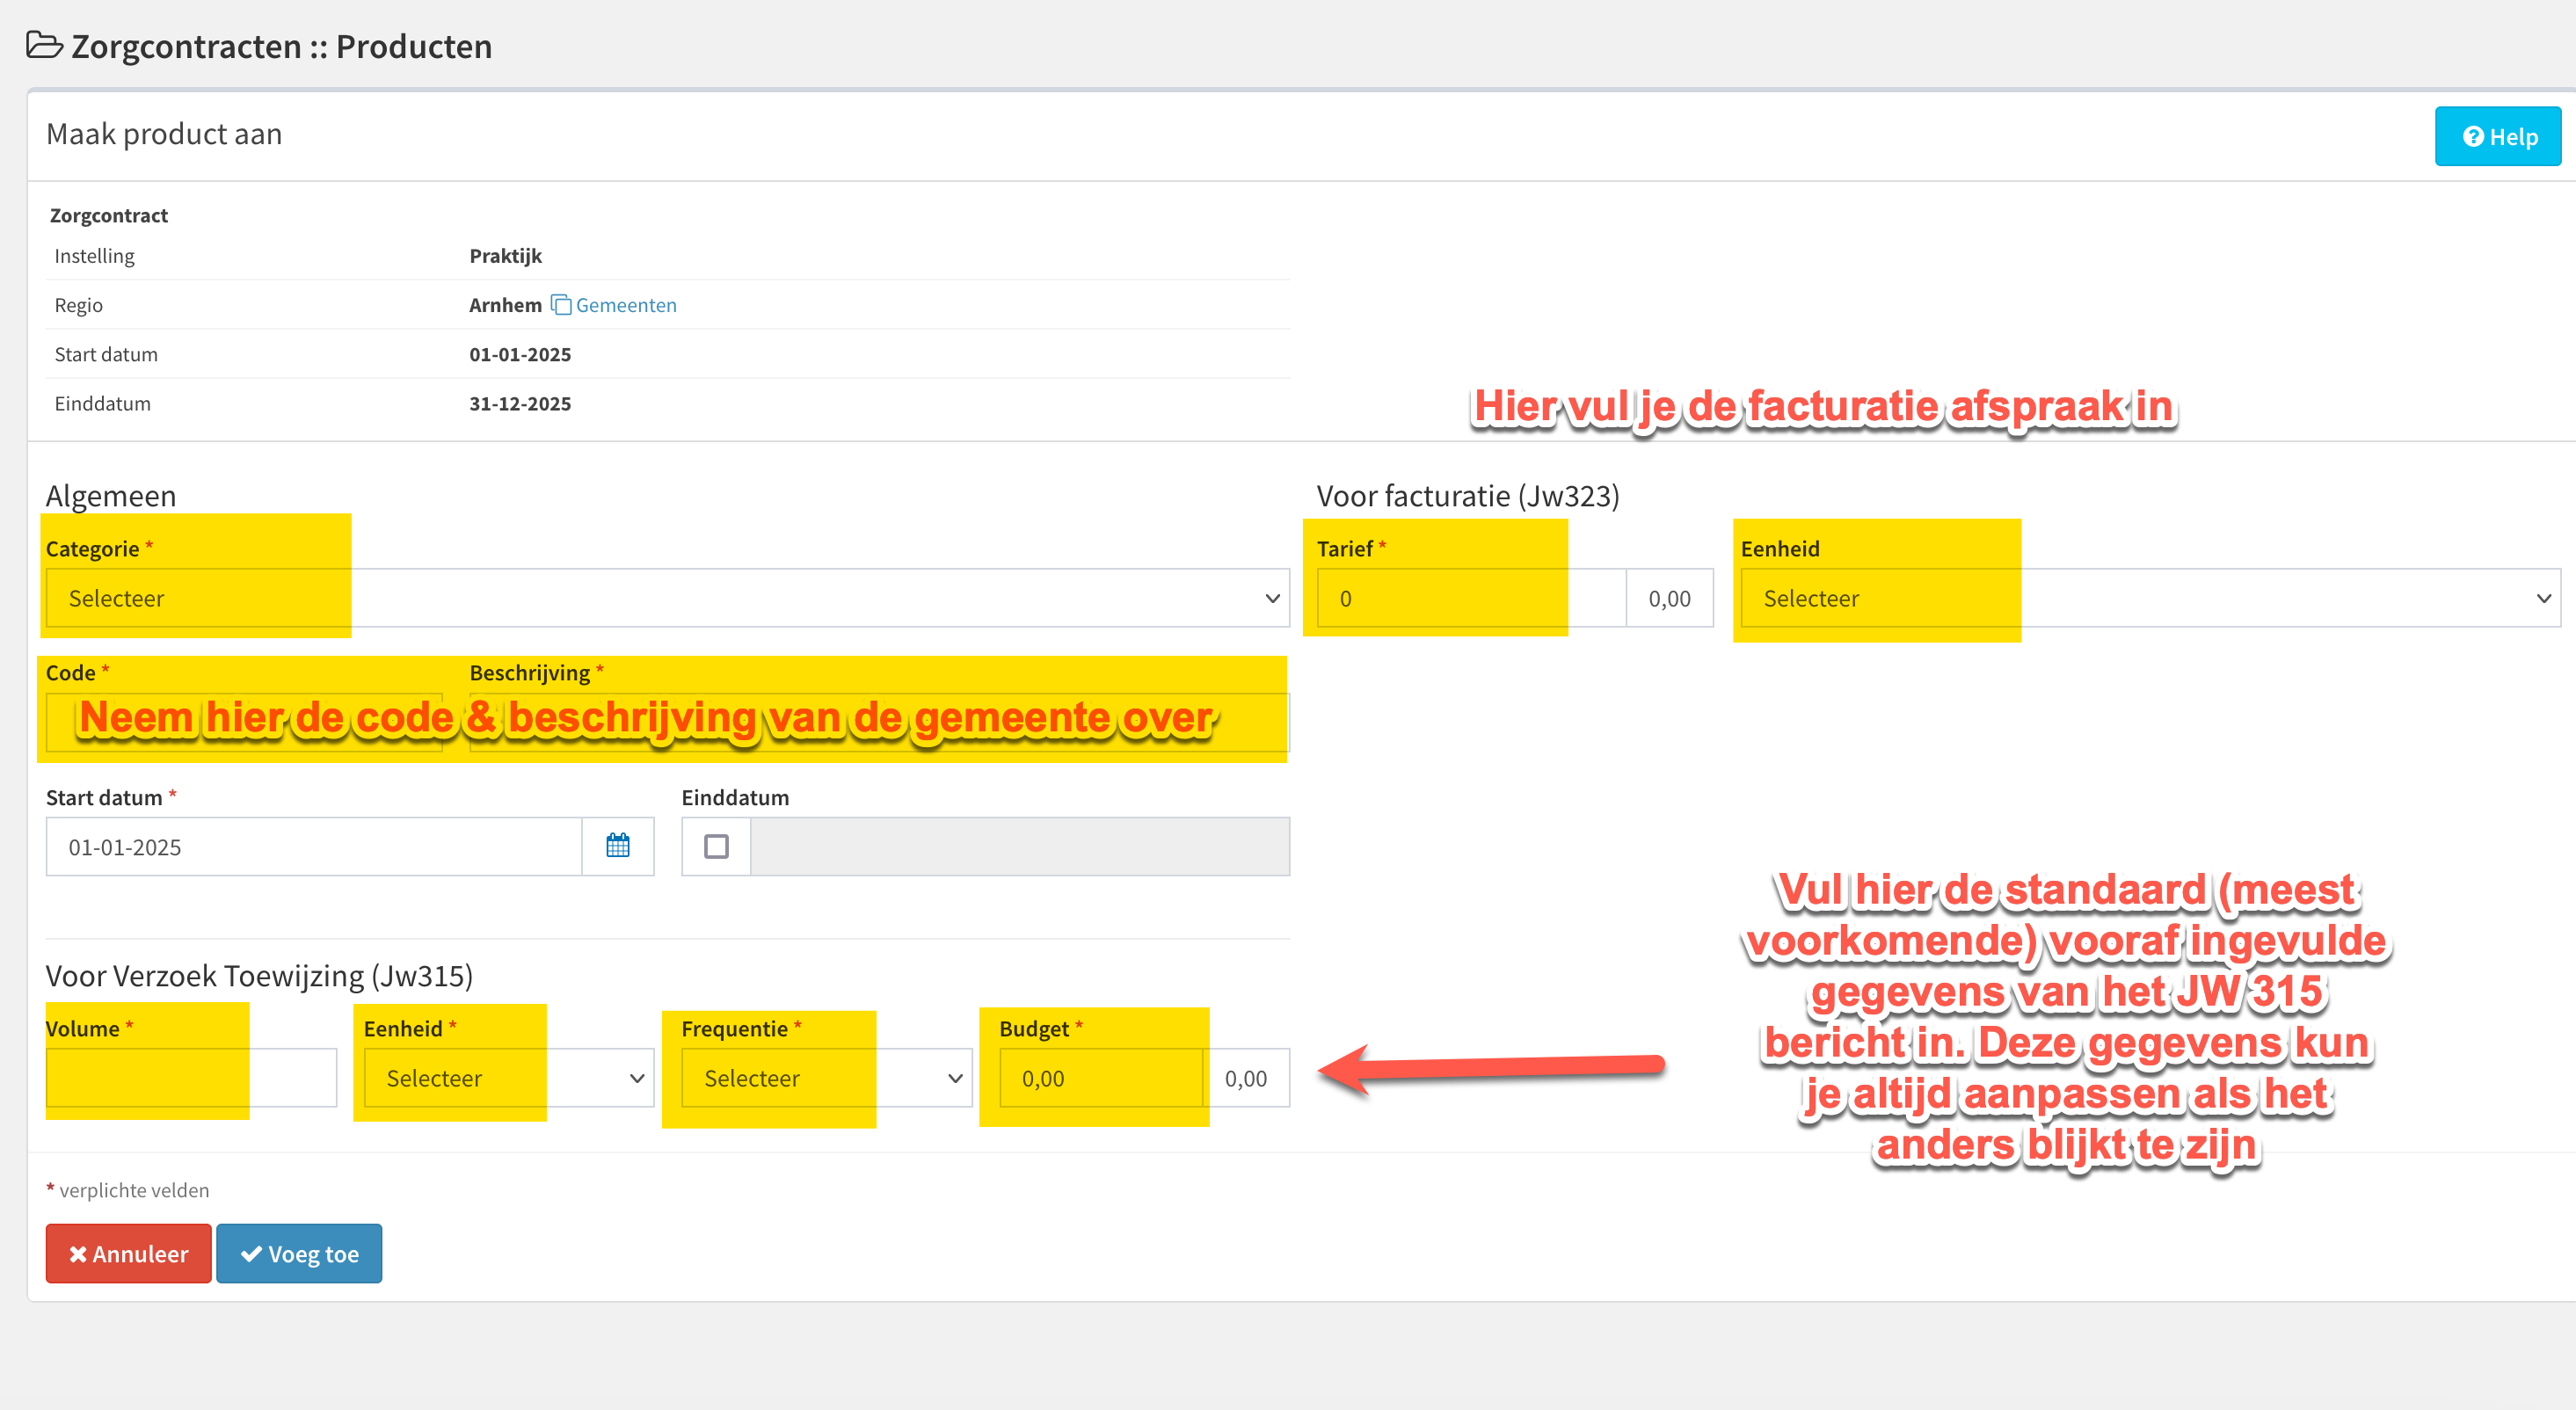Click the Zorgcontract summary heading
Image resolution: width=2576 pixels, height=1410 pixels.
109,215
